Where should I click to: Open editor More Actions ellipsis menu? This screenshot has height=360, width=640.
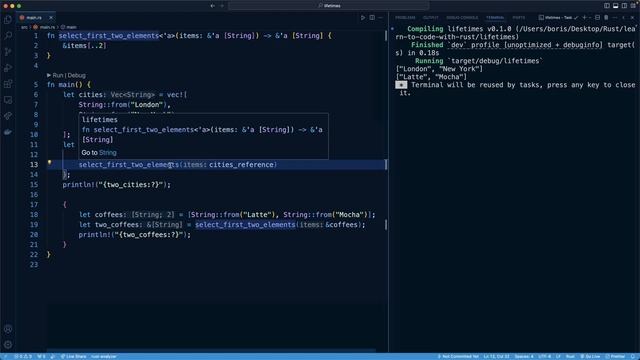[380, 18]
